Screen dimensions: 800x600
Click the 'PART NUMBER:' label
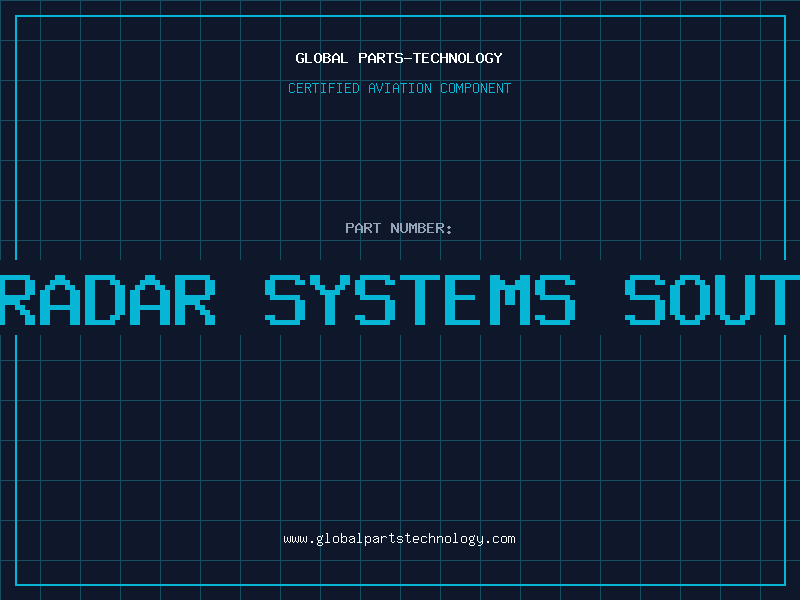pyautogui.click(x=399, y=228)
